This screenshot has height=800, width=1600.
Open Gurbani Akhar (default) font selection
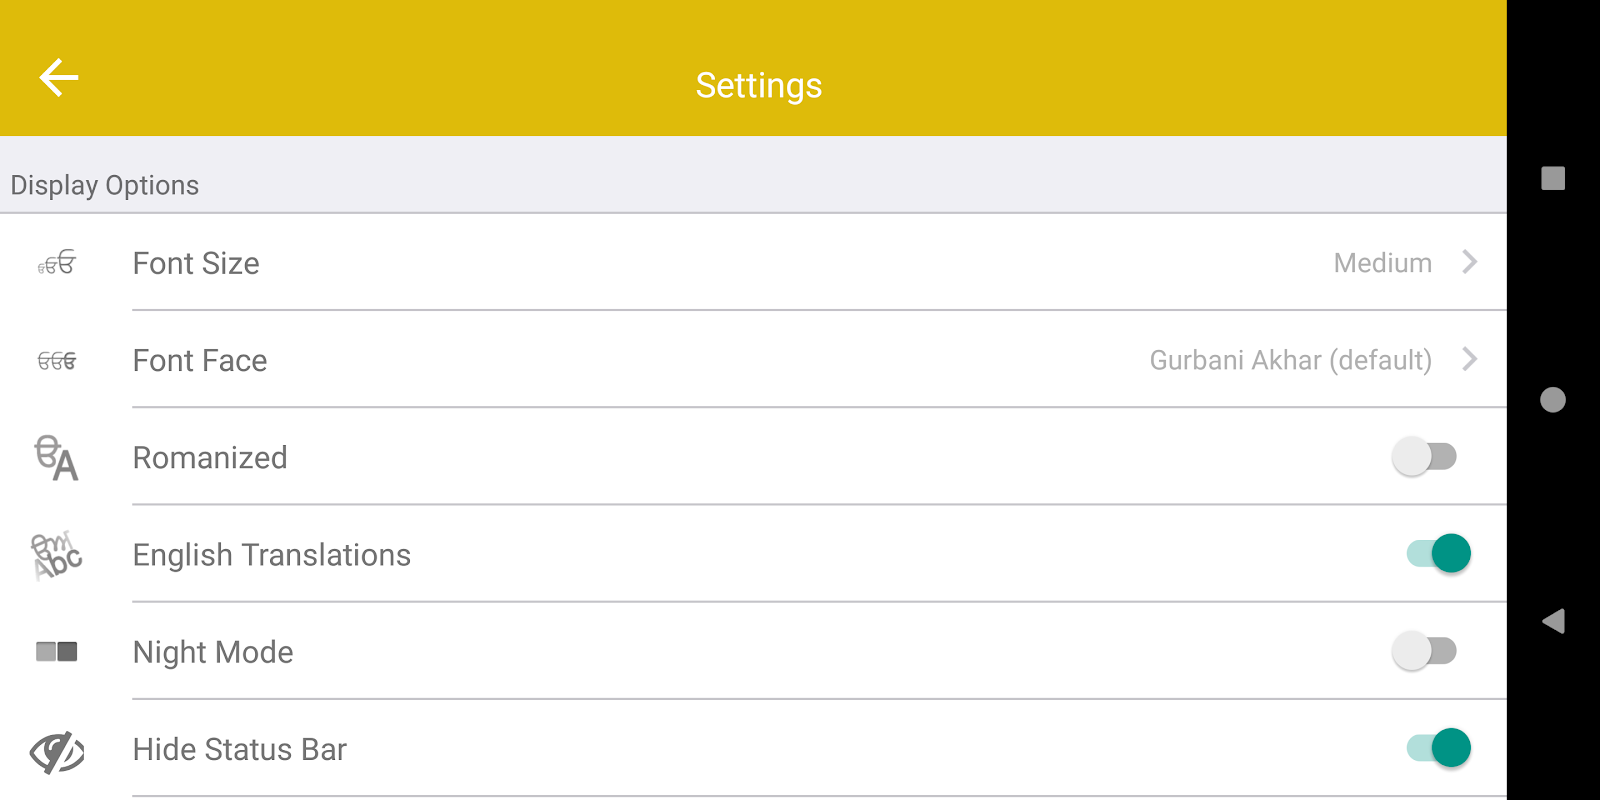tap(1290, 360)
